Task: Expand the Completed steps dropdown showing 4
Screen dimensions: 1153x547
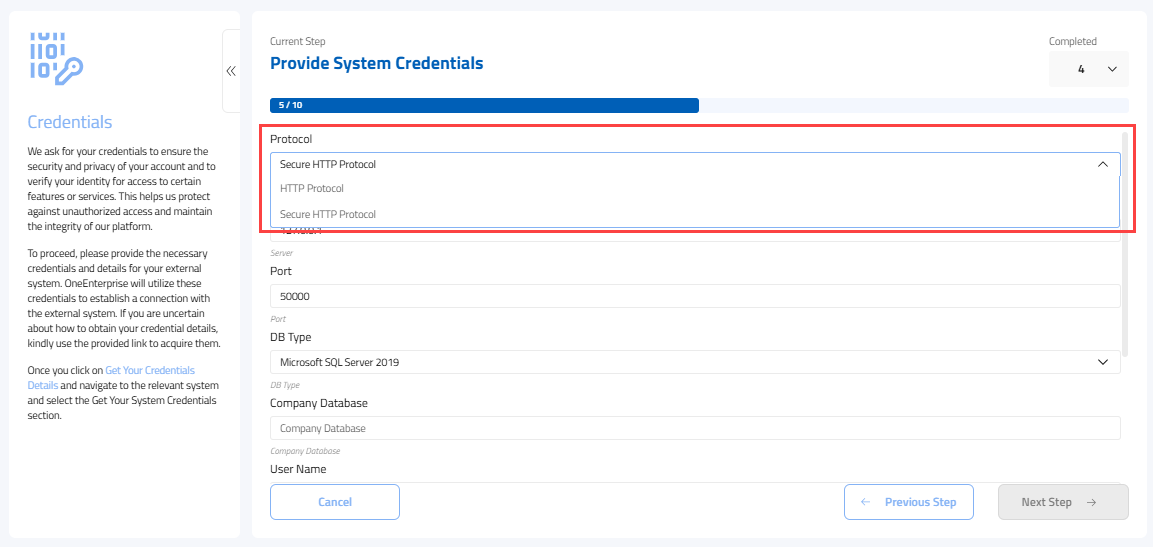Action: (x=1087, y=69)
